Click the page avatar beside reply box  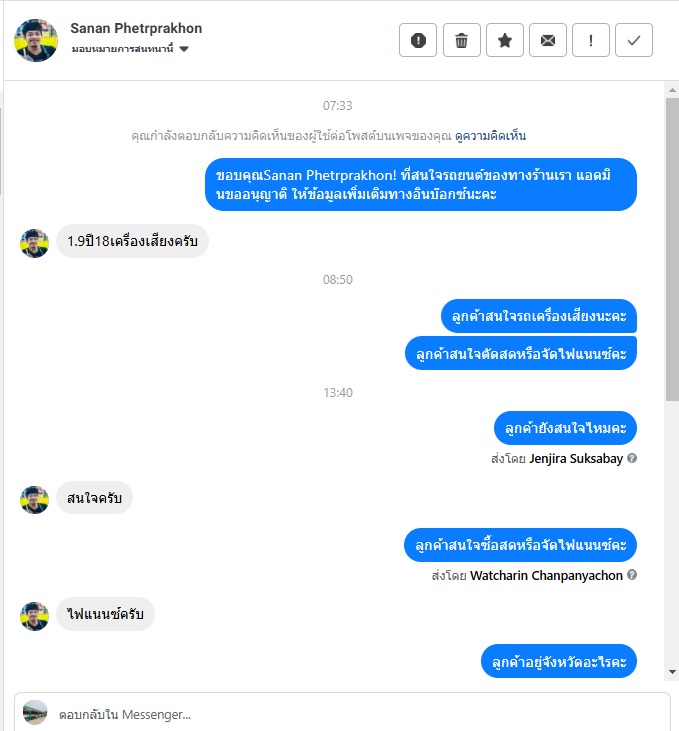[x=35, y=712]
